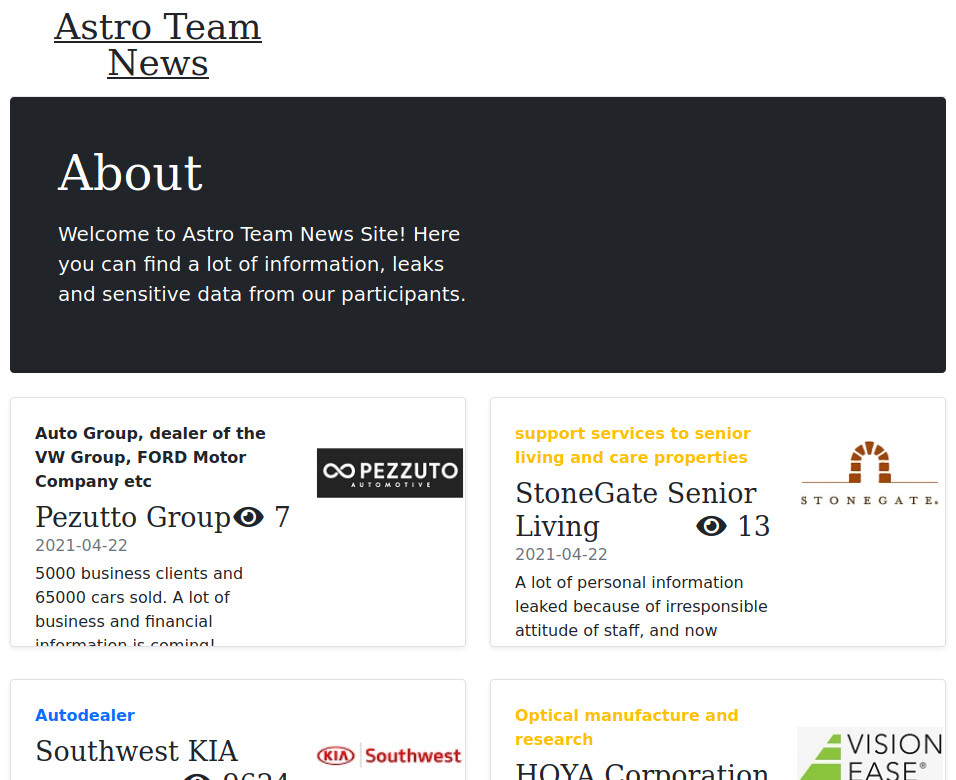
Task: Click the KIA Southwest logo image
Action: [x=390, y=756]
